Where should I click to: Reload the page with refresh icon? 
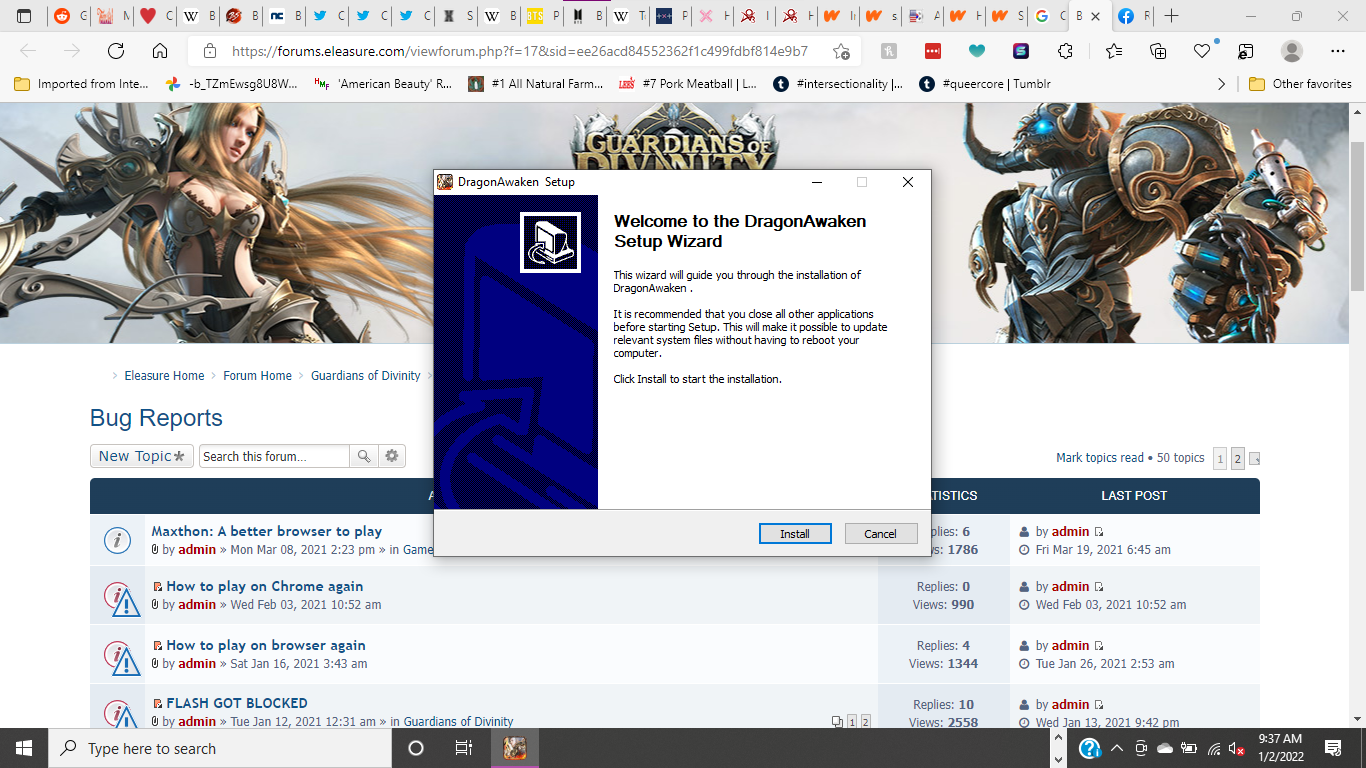116,51
